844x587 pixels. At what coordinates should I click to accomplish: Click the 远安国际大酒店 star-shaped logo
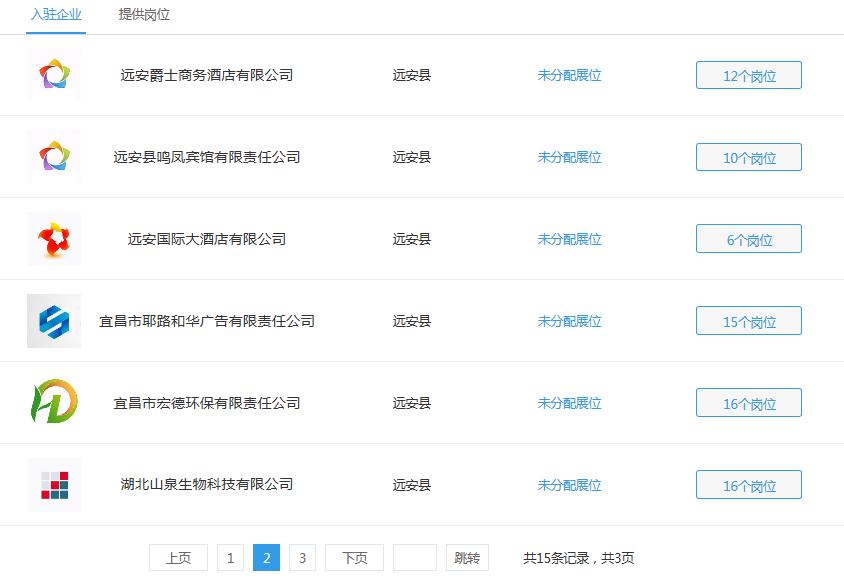tap(53, 239)
